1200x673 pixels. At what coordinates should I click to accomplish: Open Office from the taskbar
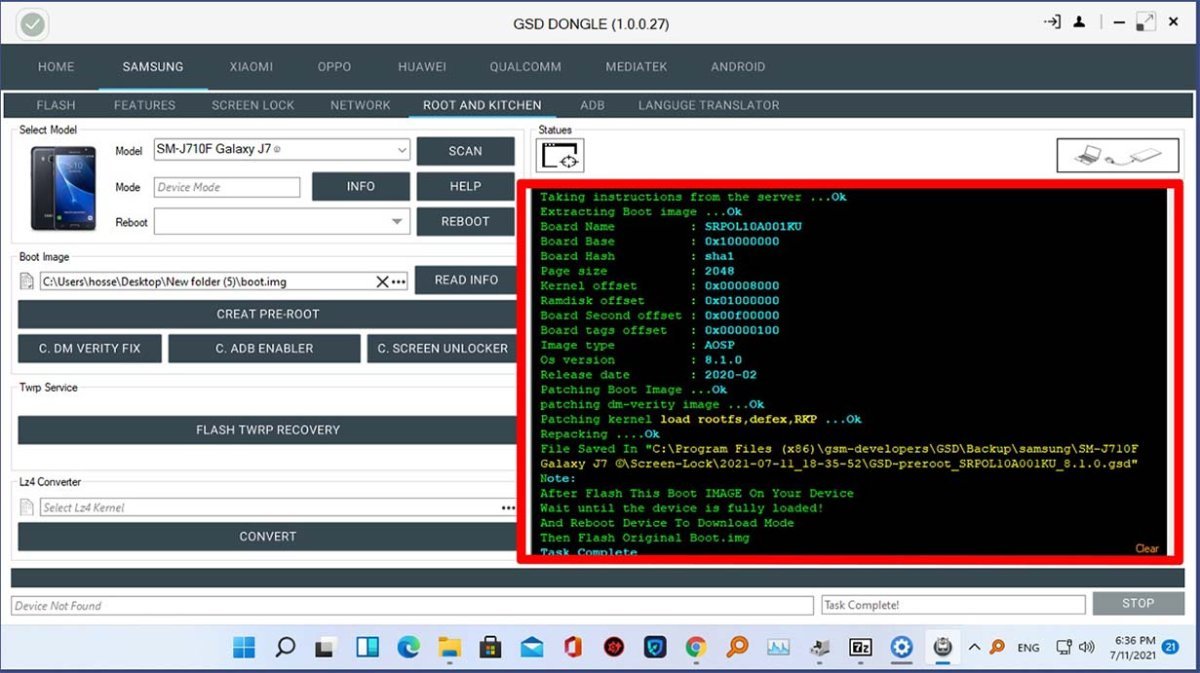[x=573, y=647]
